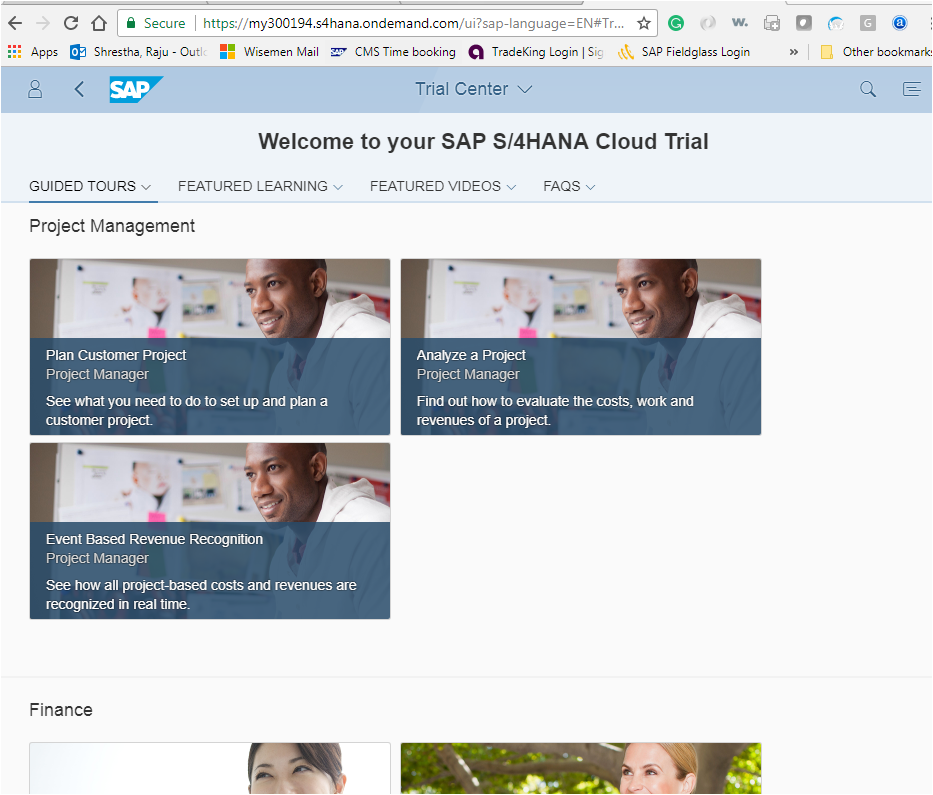Click the 'Project Management' section heading

pos(112,226)
